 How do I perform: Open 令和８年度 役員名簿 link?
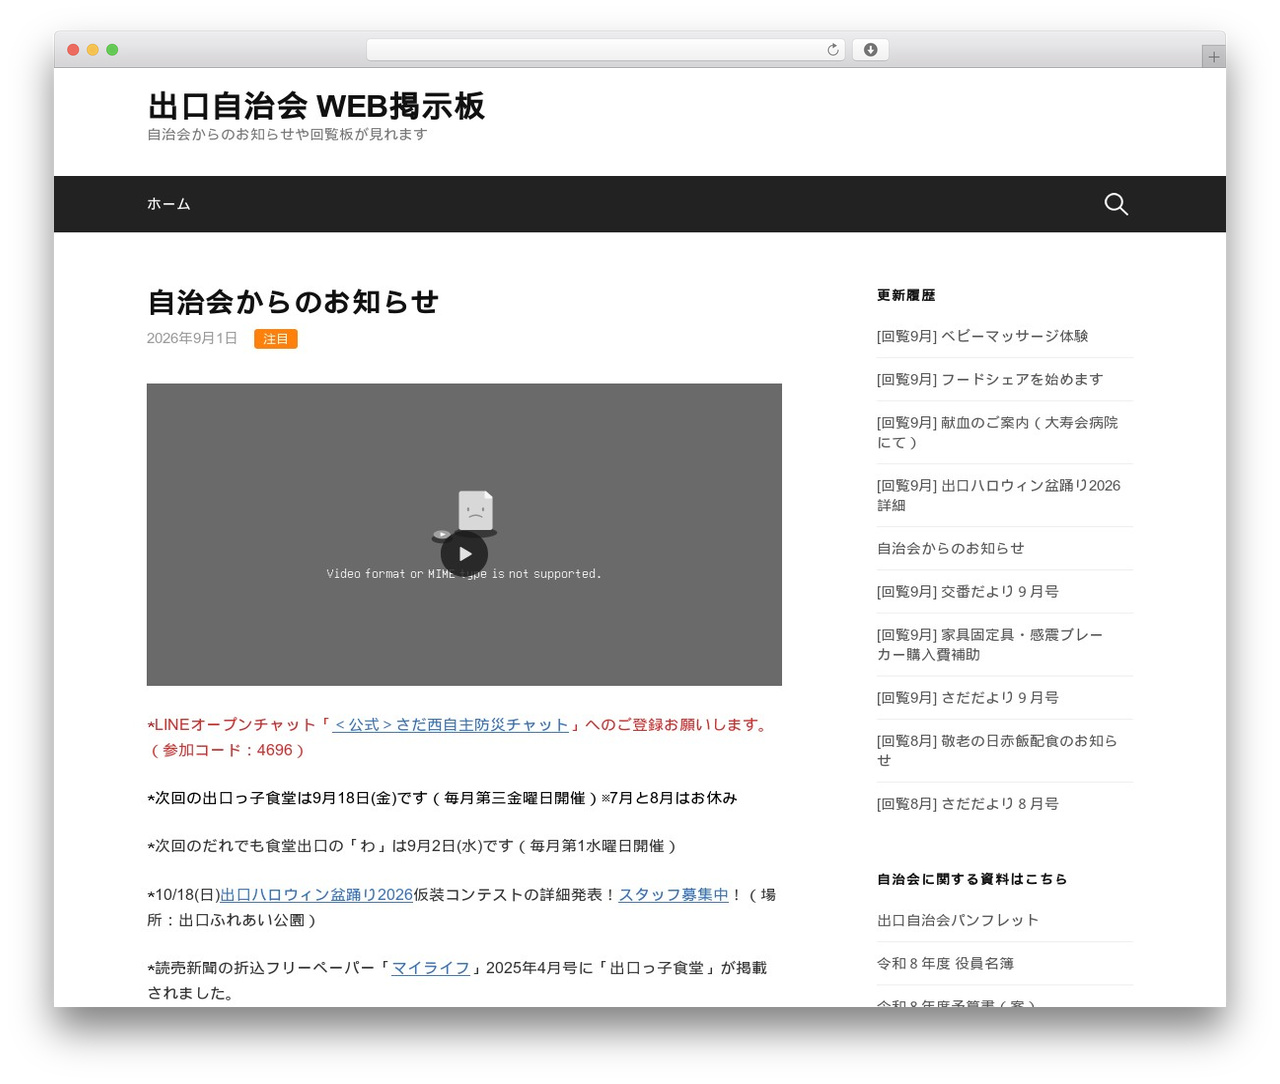tap(945, 963)
